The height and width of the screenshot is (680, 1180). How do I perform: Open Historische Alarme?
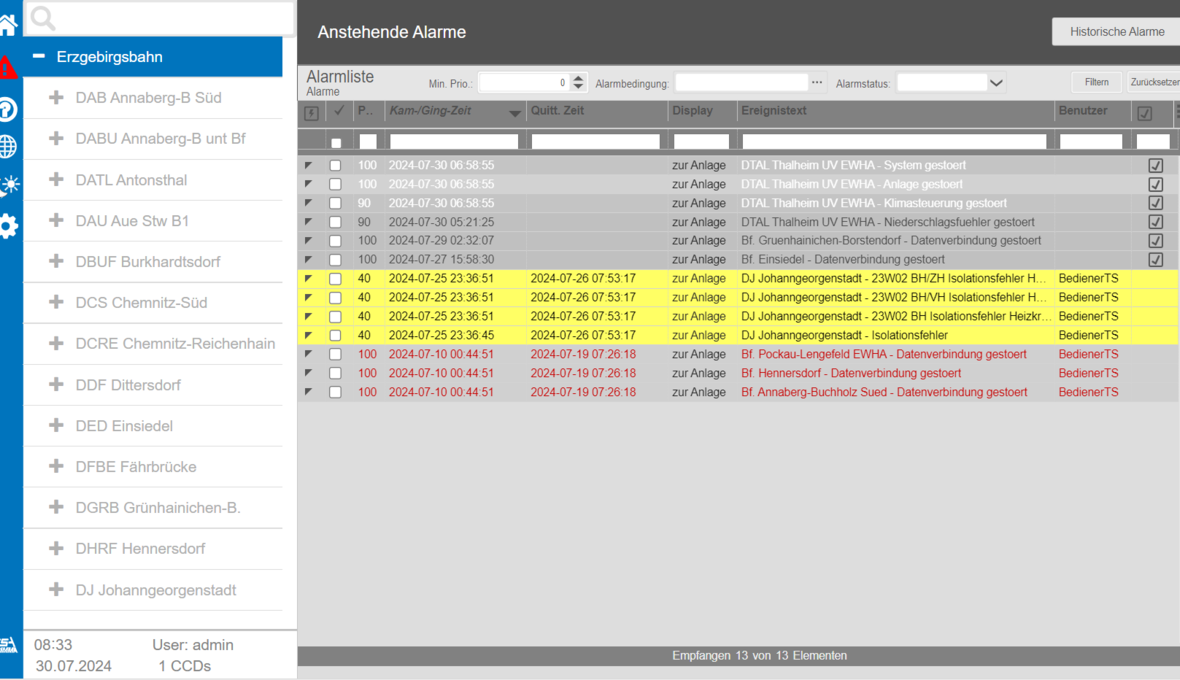[x=1116, y=32]
